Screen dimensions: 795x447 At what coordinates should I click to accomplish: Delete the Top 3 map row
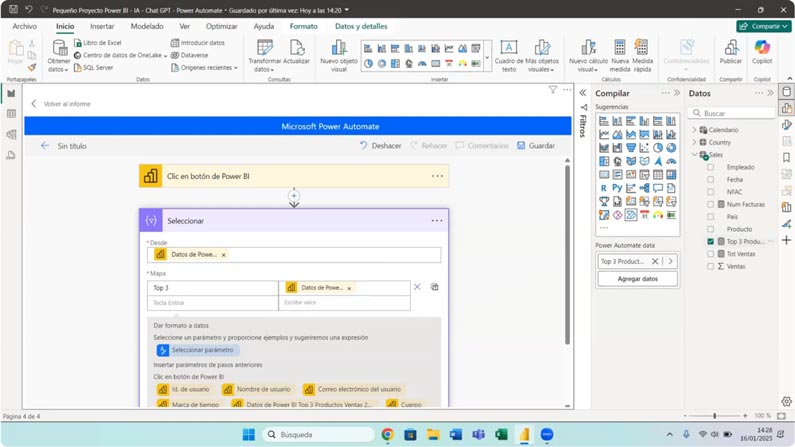pos(417,287)
